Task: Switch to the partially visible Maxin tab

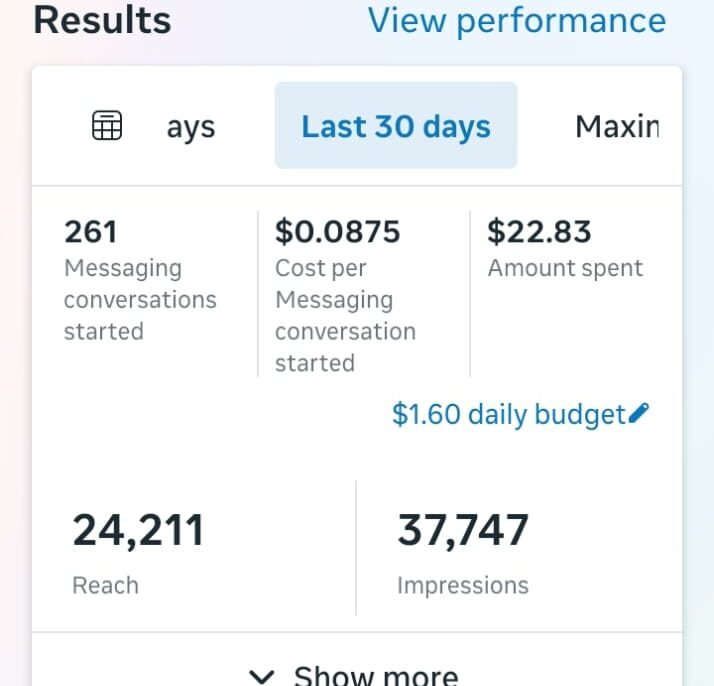Action: 617,127
